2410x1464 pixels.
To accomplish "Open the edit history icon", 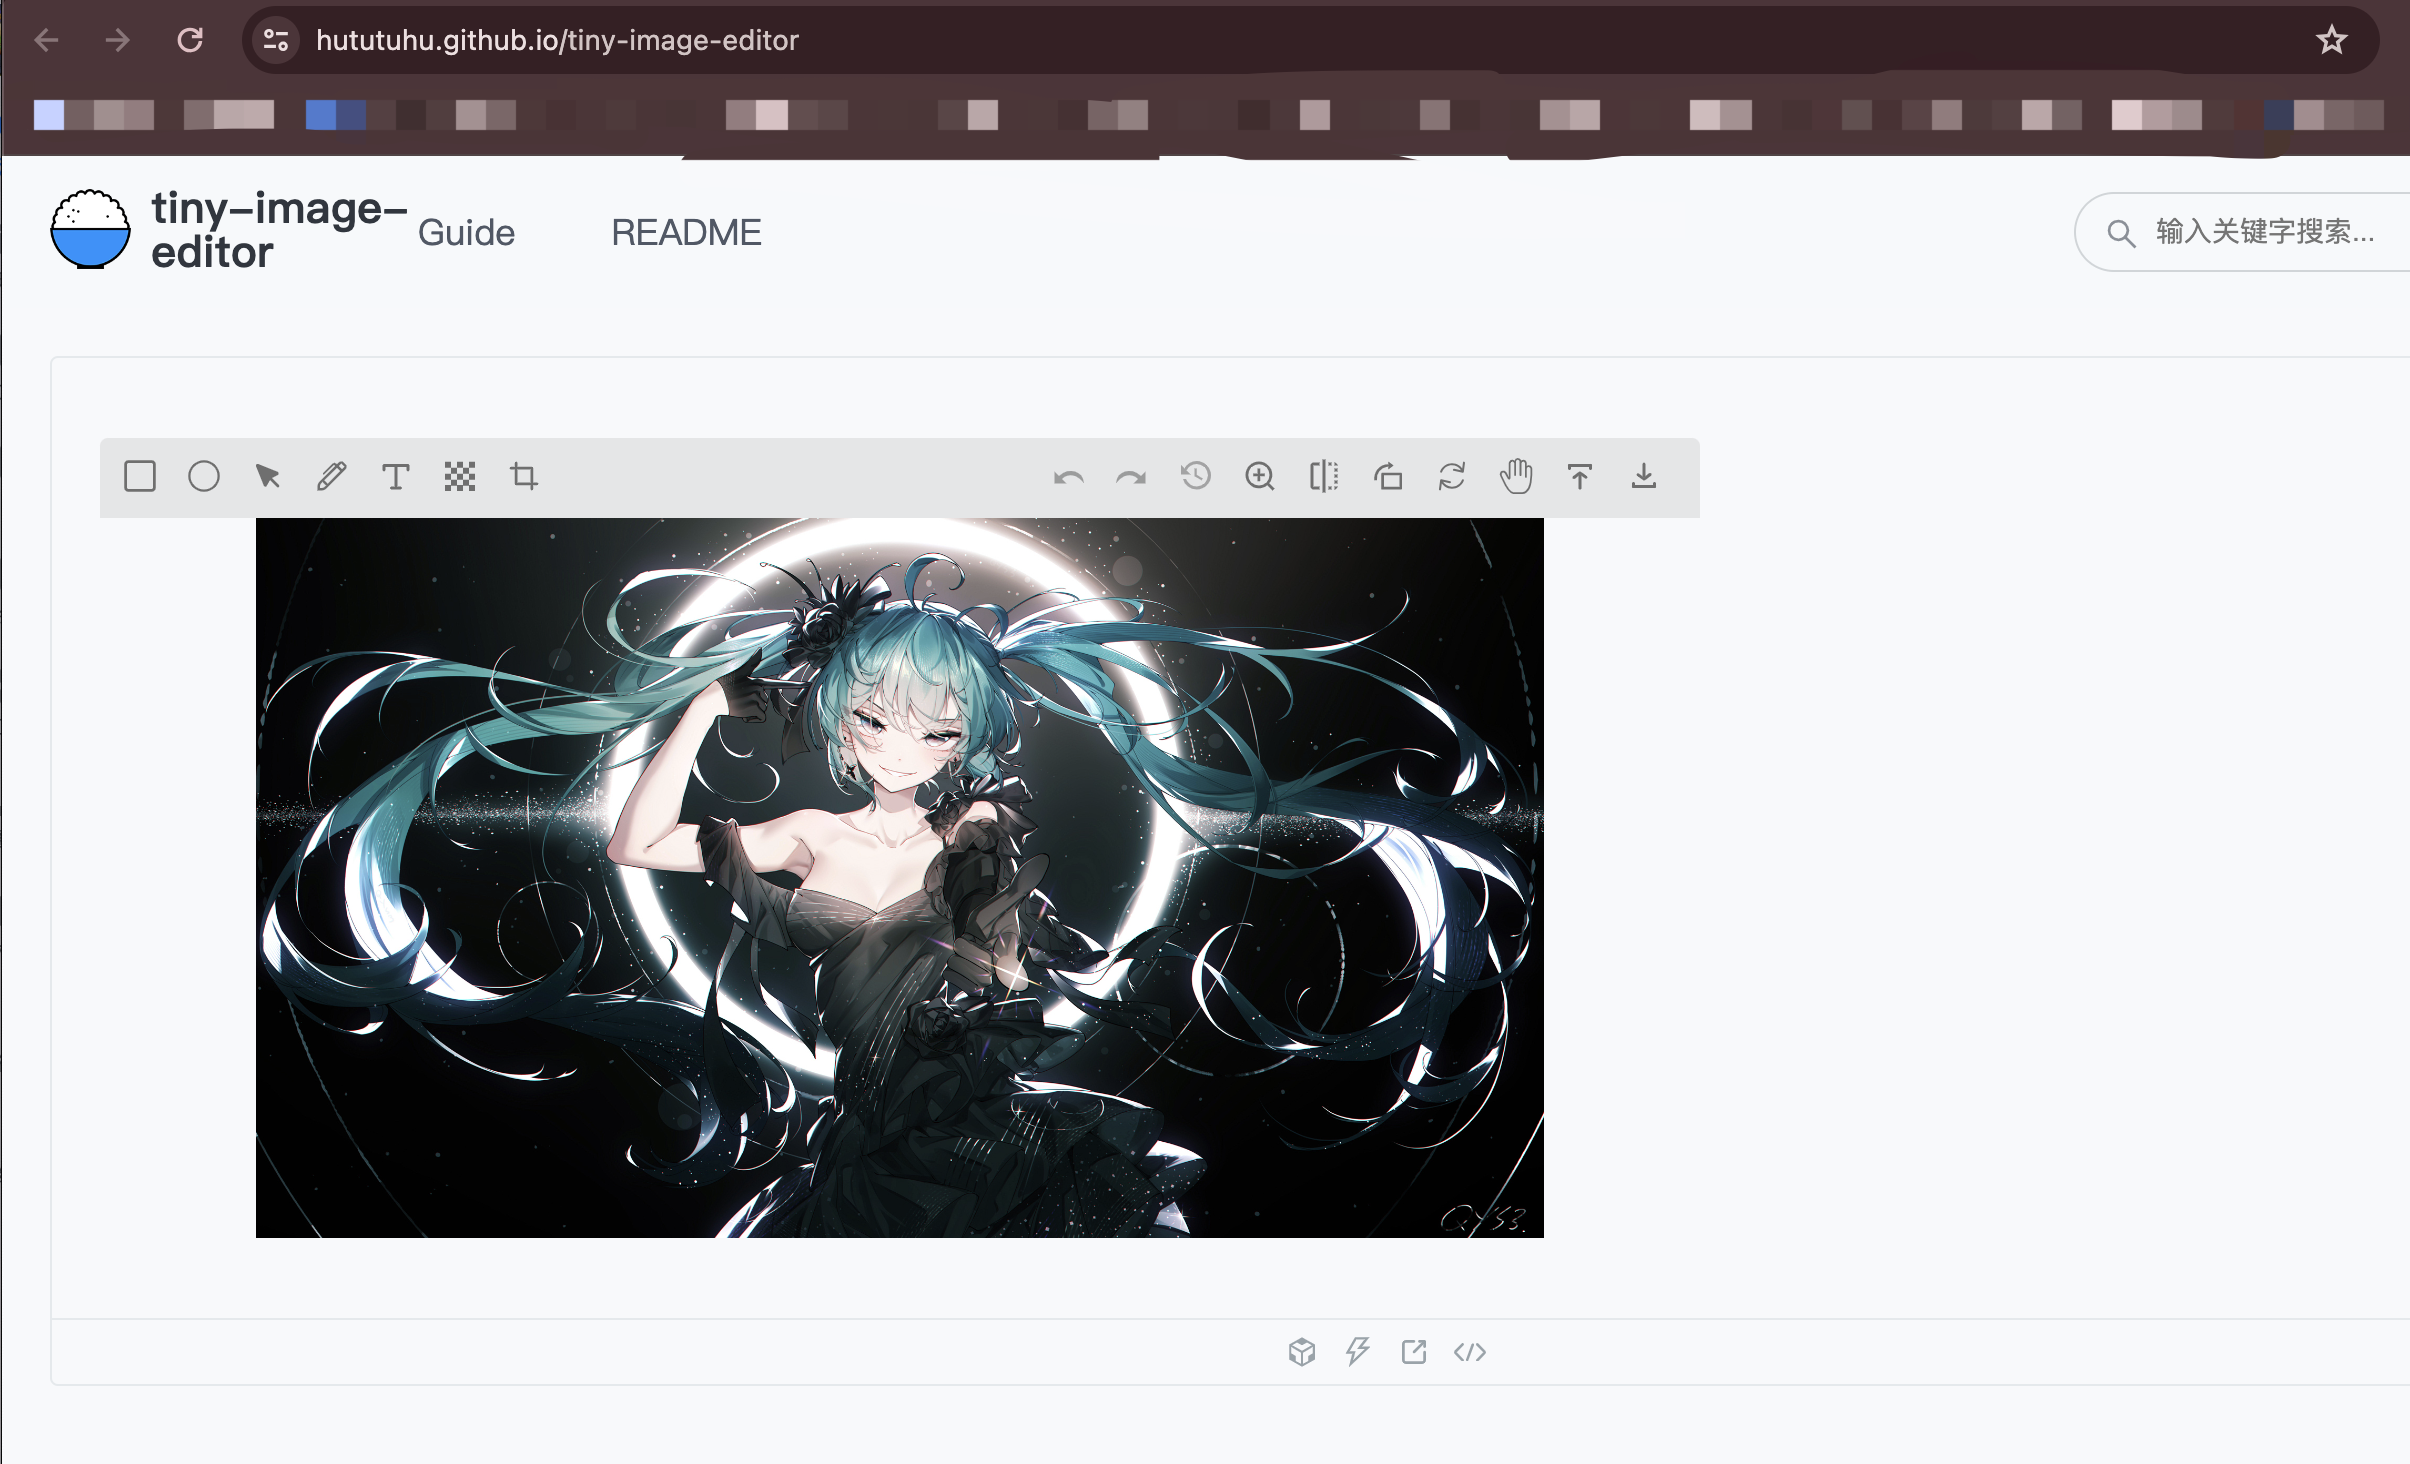I will point(1196,476).
